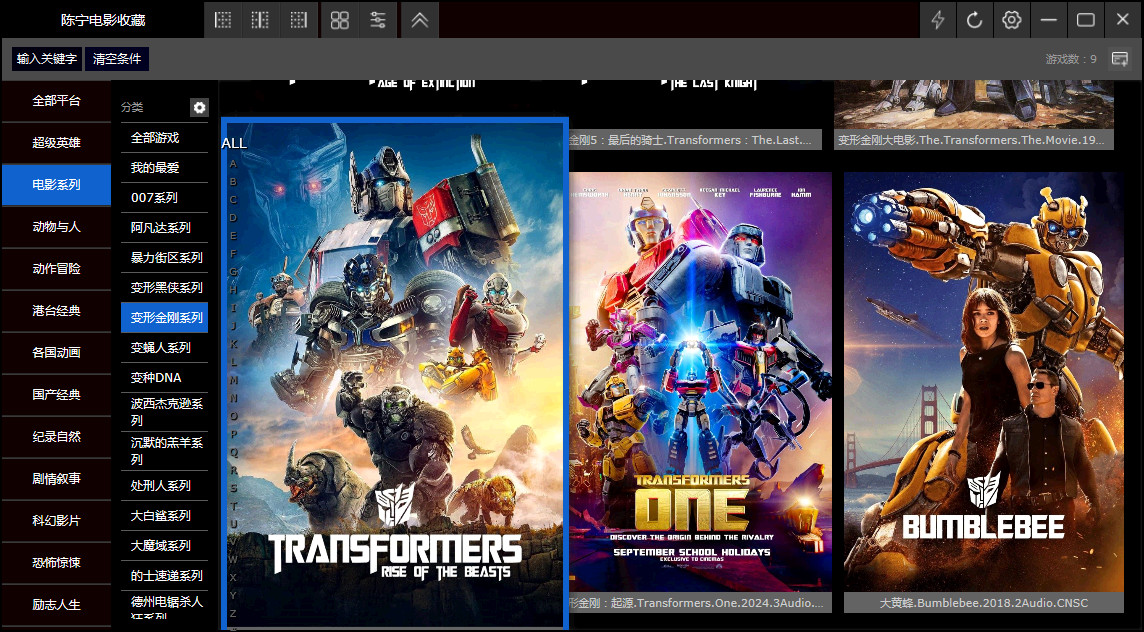Click ALL in the alphabet index

[234, 143]
